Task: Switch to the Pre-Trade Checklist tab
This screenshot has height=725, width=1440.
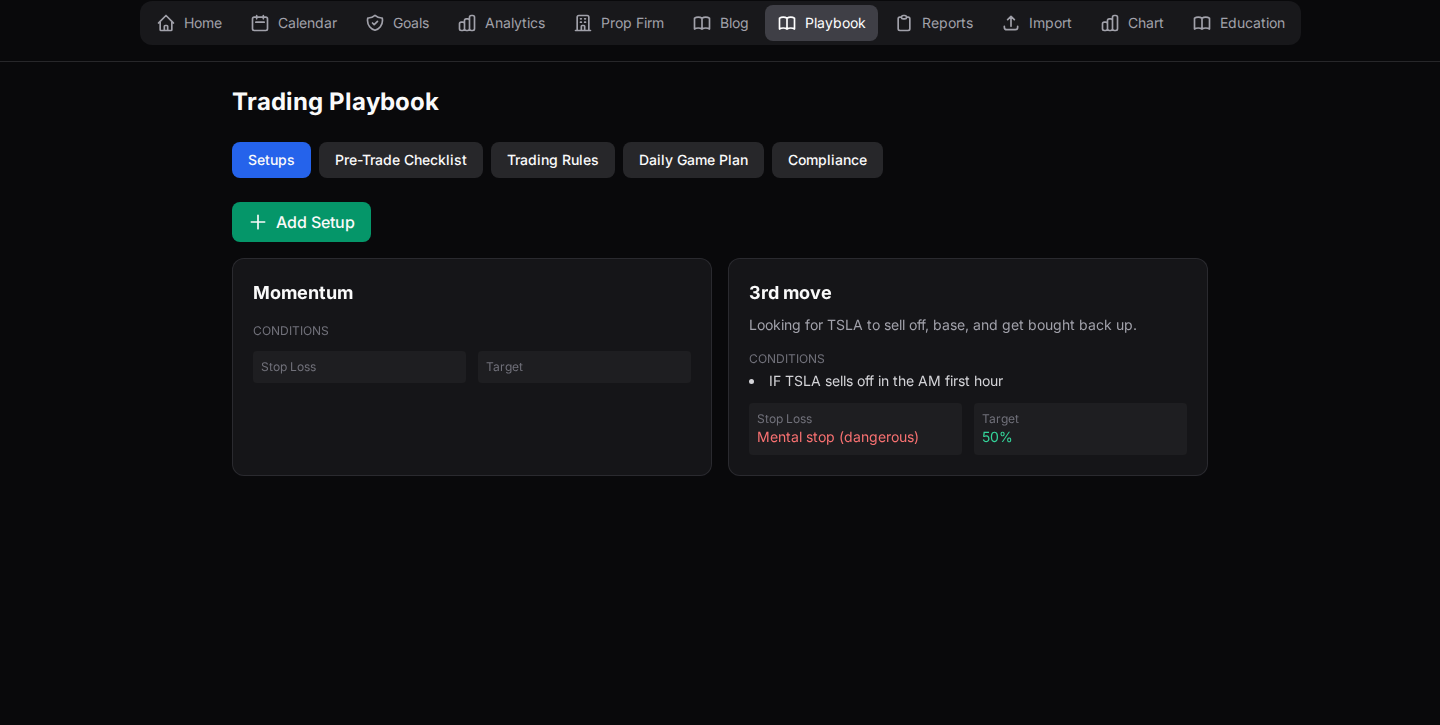Action: 400,160
